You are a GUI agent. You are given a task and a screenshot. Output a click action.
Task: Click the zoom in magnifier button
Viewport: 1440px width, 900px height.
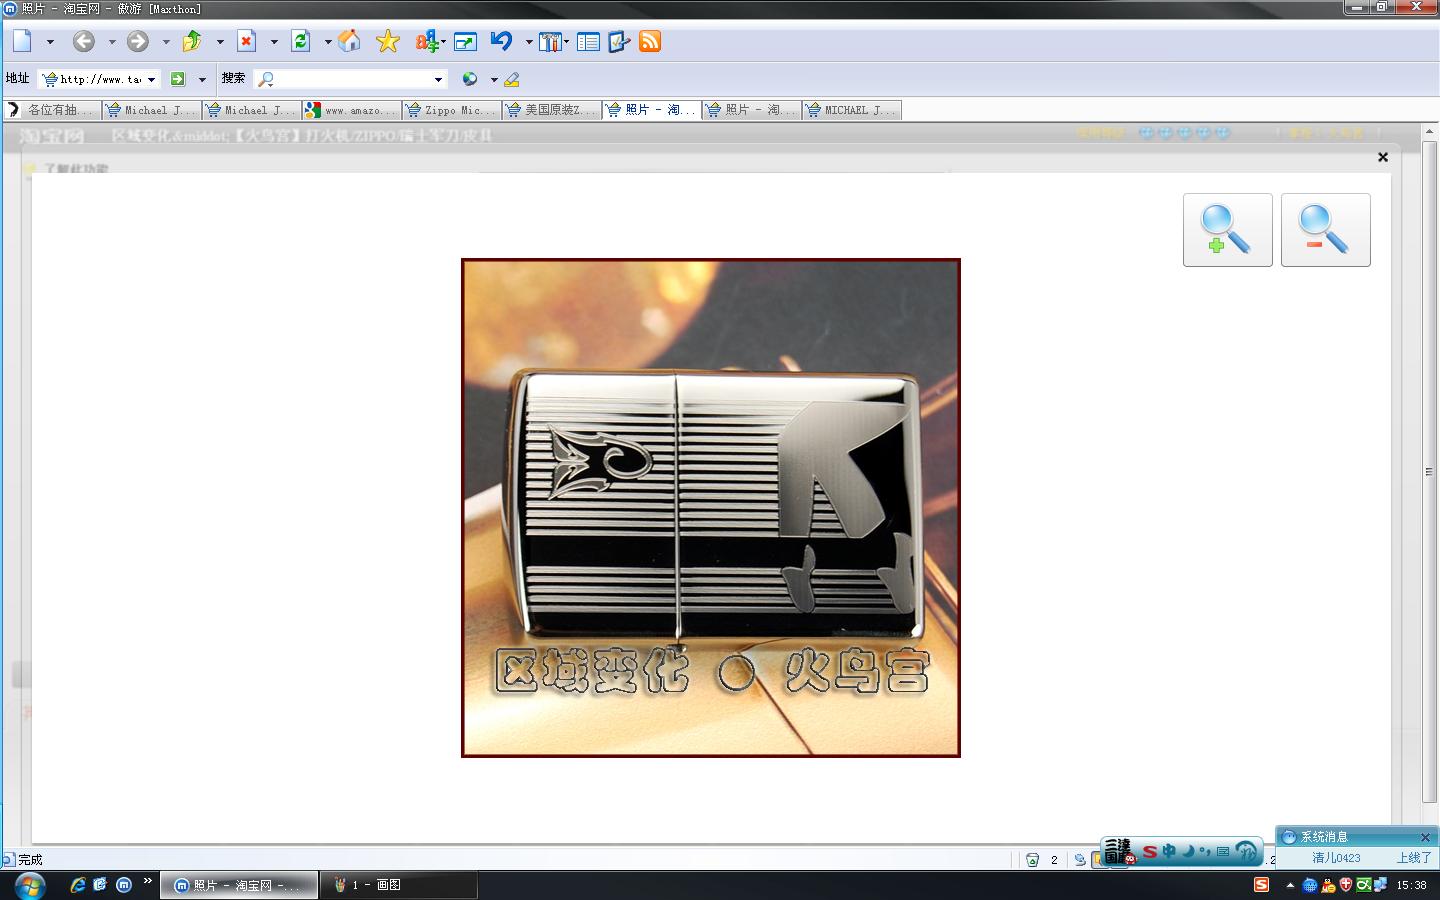[x=1227, y=230]
